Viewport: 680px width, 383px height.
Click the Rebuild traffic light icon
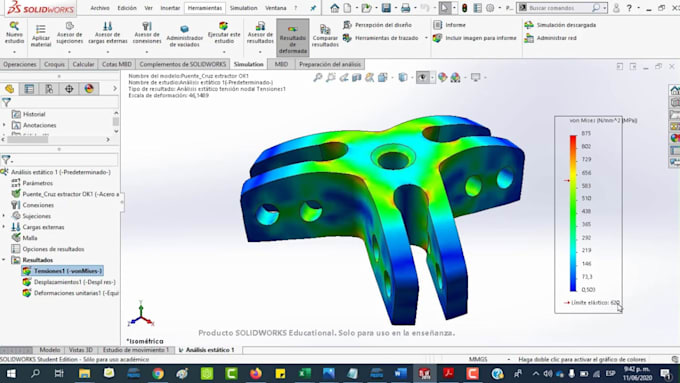coord(464,8)
